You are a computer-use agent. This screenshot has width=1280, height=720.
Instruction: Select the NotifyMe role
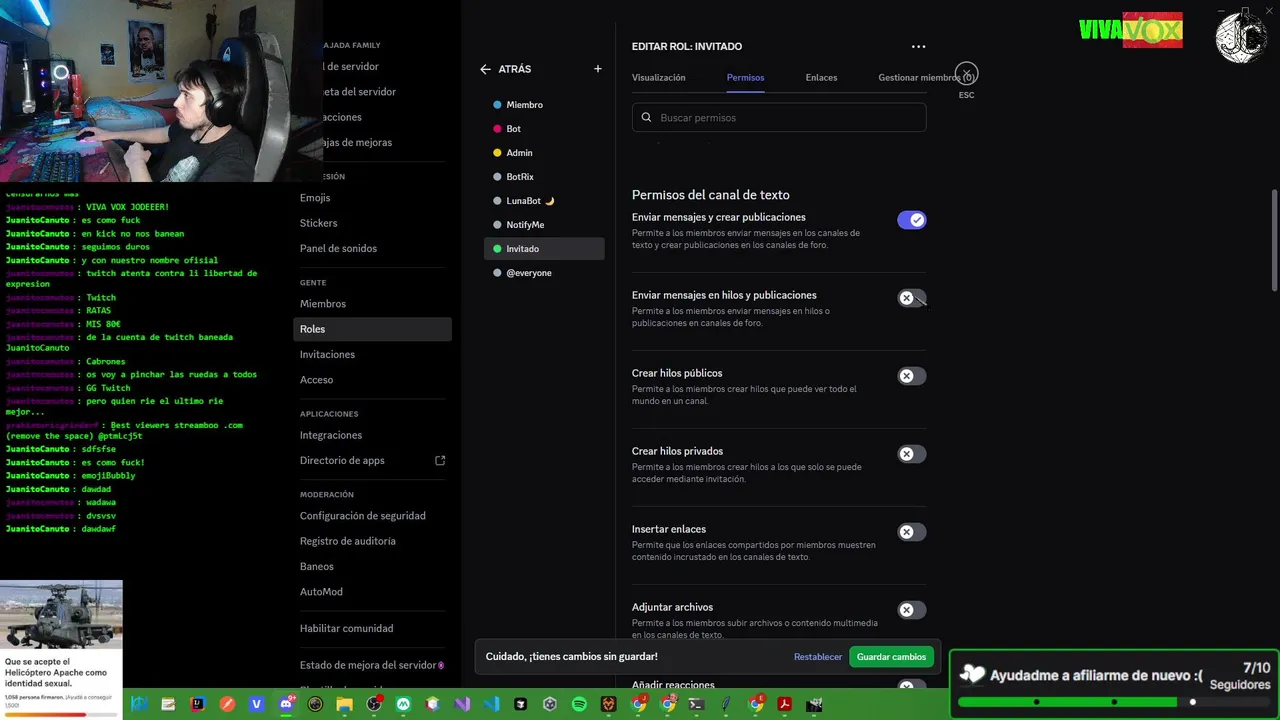tap(544, 225)
